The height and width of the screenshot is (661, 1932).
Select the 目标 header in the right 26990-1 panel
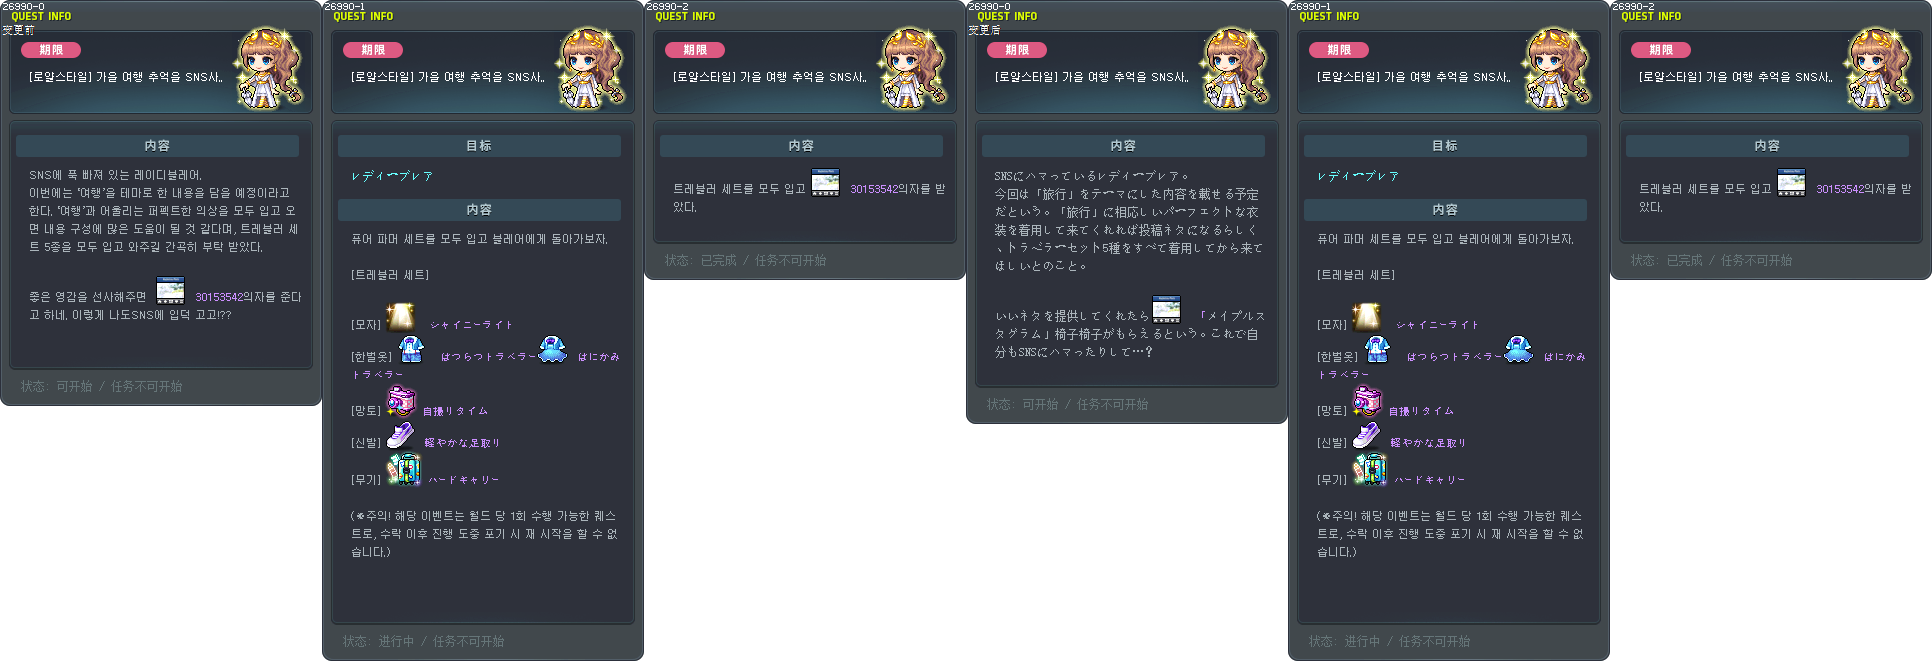point(1445,146)
